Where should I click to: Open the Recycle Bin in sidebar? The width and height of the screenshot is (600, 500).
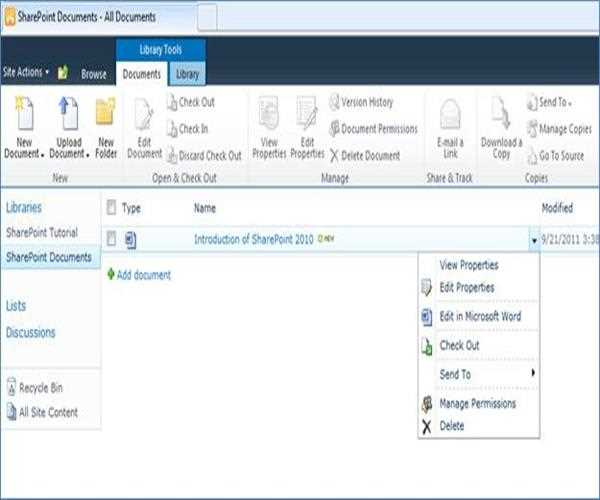[x=41, y=388]
